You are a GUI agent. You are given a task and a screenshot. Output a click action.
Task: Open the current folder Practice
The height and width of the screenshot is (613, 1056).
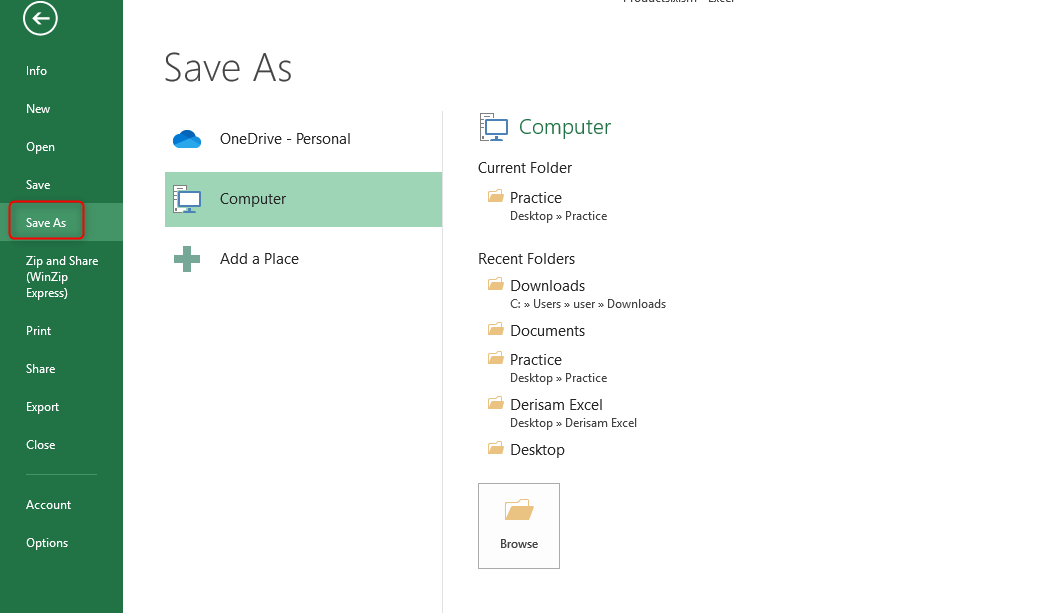(536, 198)
